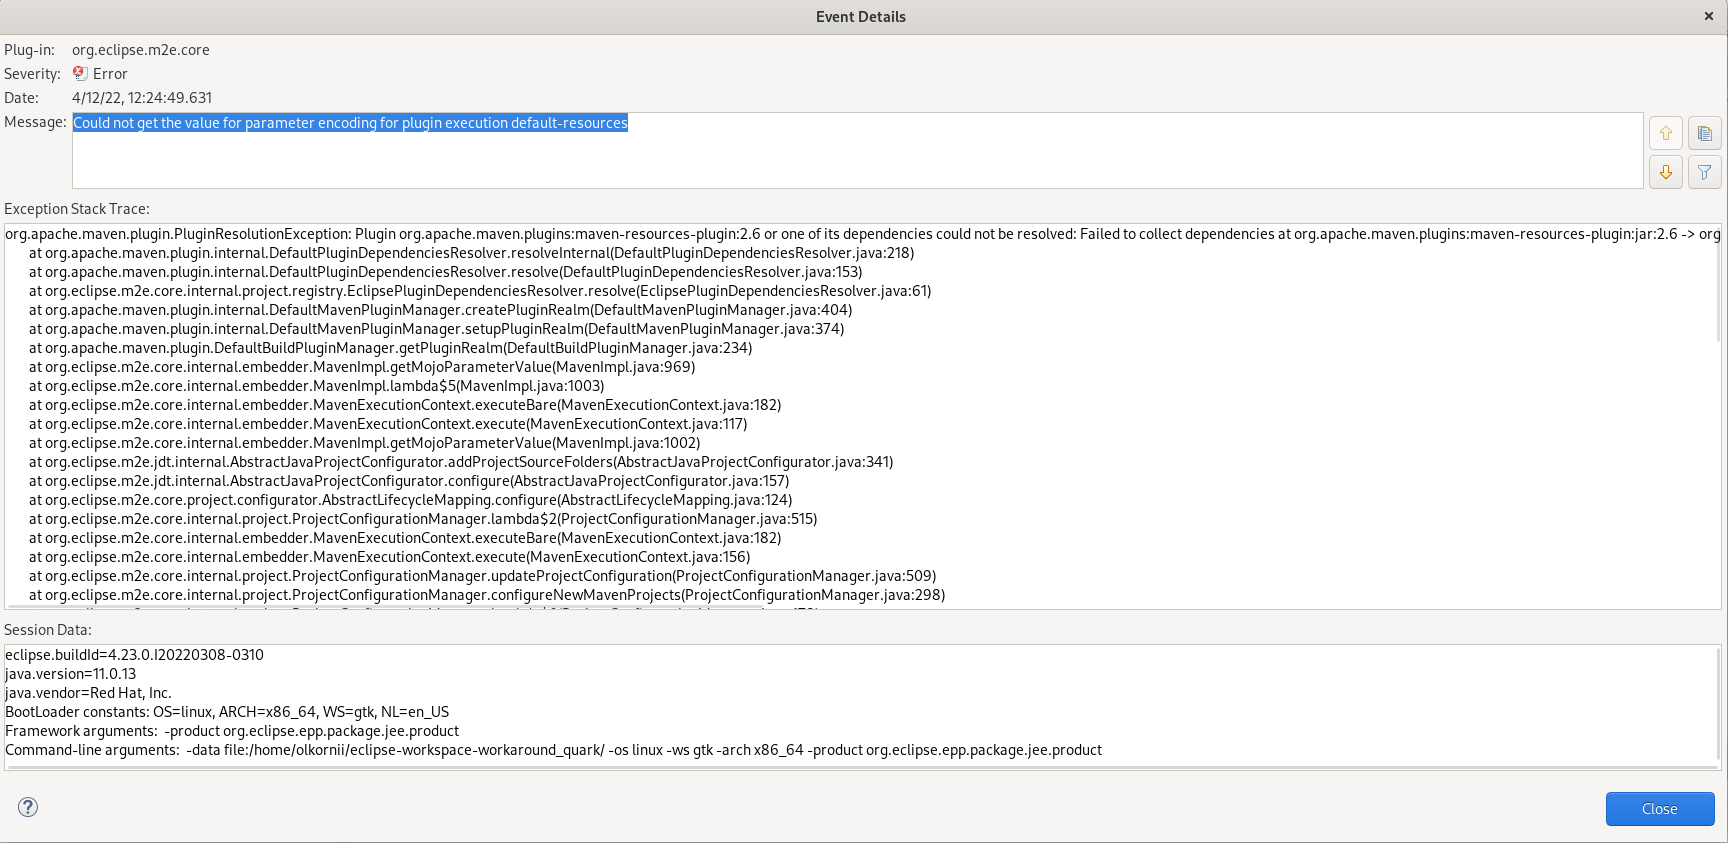Click the stack trace horizontal scrollbar

point(400,607)
